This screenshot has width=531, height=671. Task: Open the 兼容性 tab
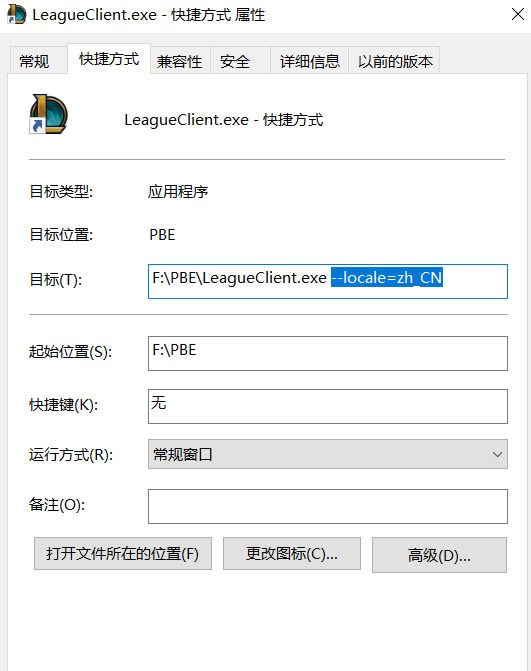[x=180, y=61]
